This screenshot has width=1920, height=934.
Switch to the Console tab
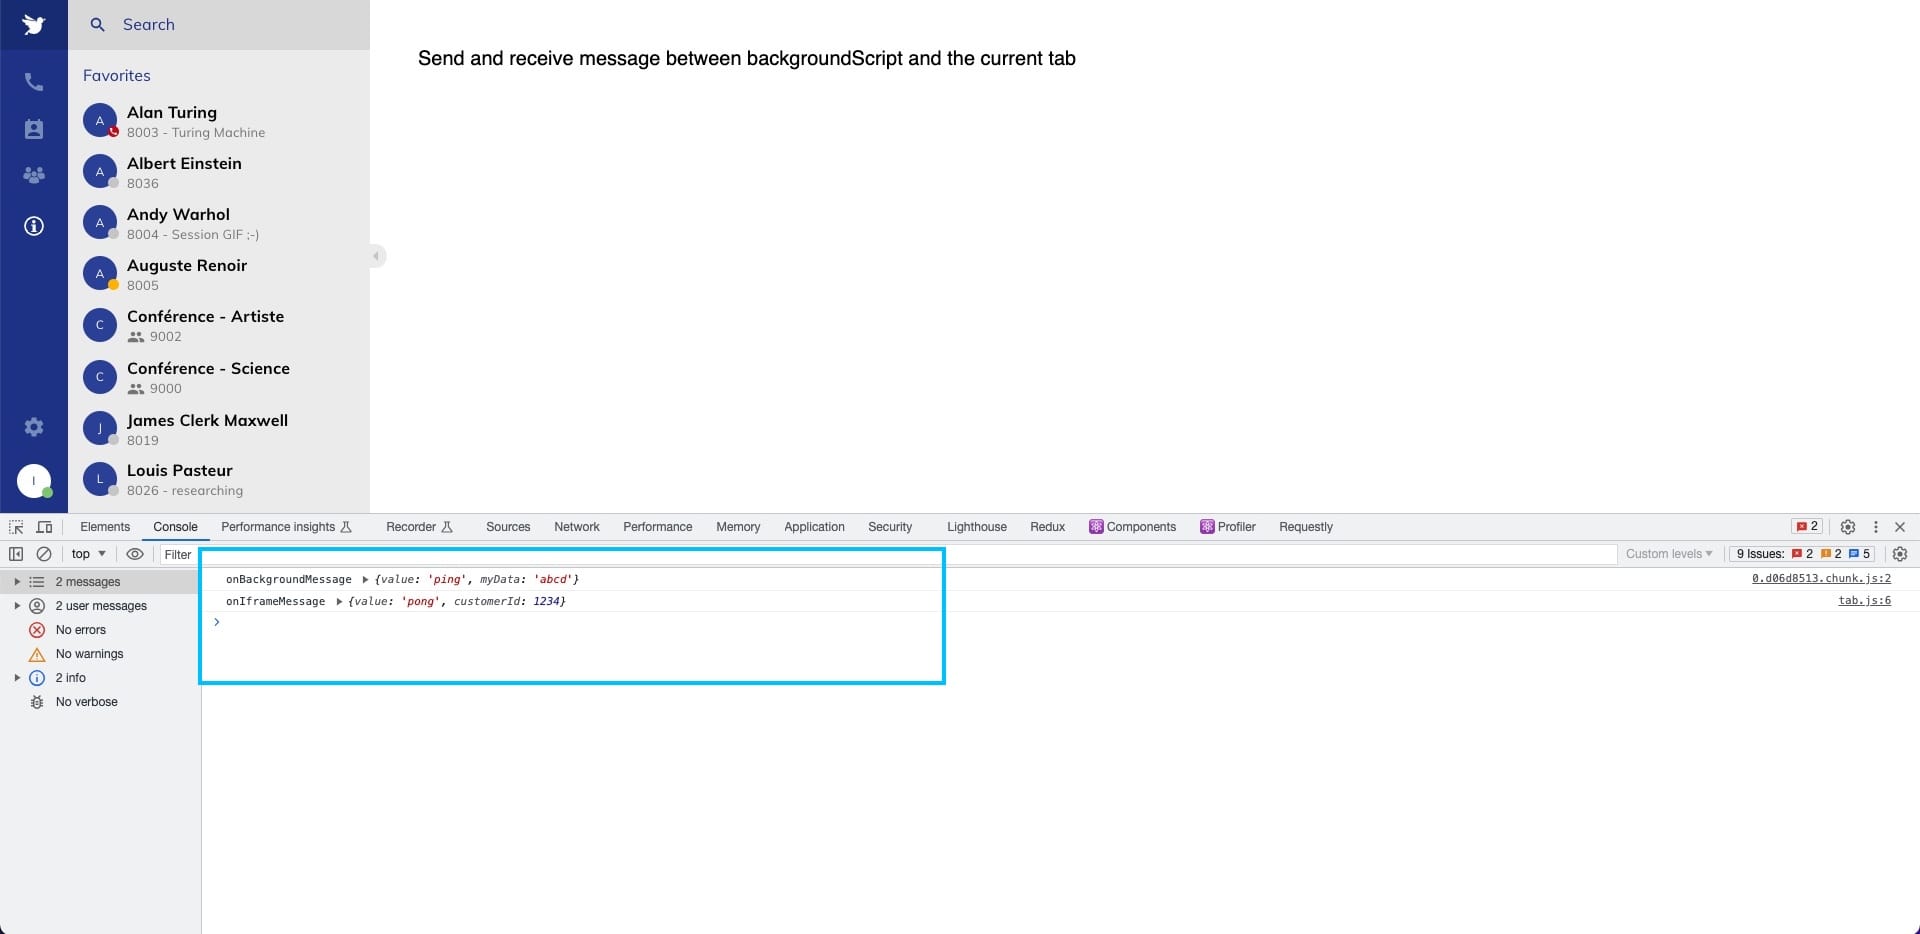175,527
